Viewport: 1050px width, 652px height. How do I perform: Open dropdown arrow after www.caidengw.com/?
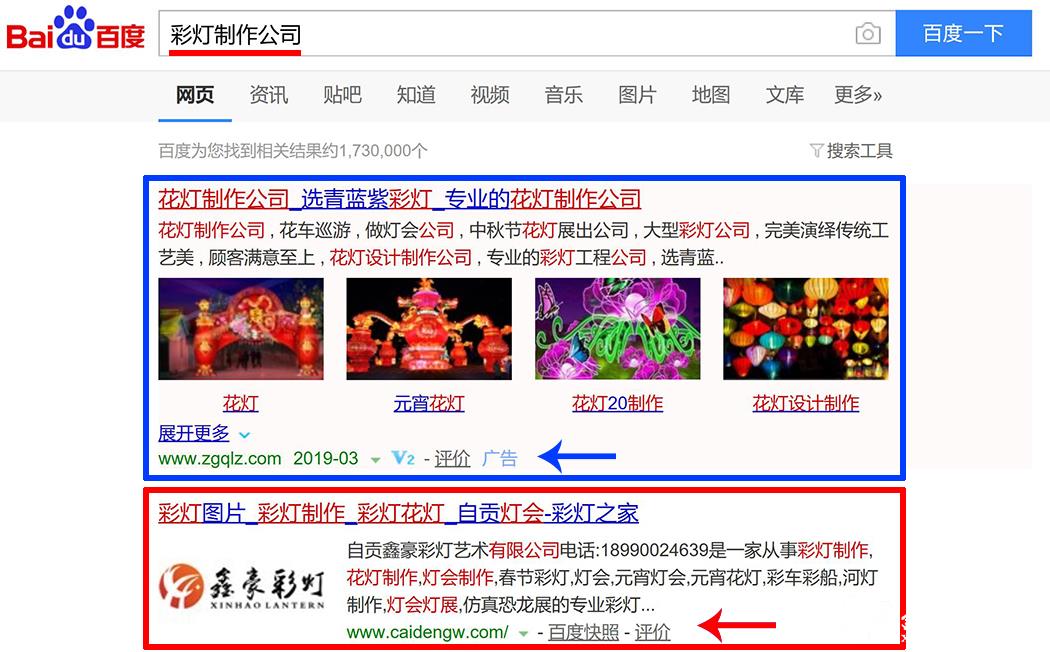524,633
